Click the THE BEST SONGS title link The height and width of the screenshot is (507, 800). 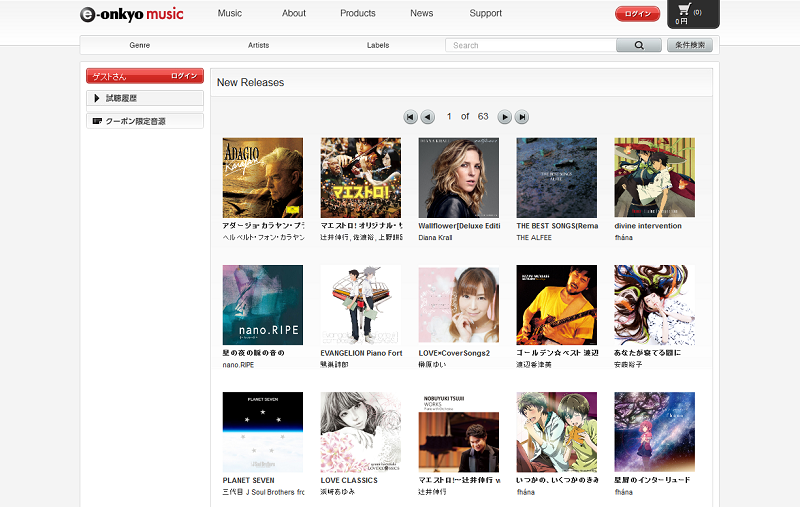click(557, 226)
